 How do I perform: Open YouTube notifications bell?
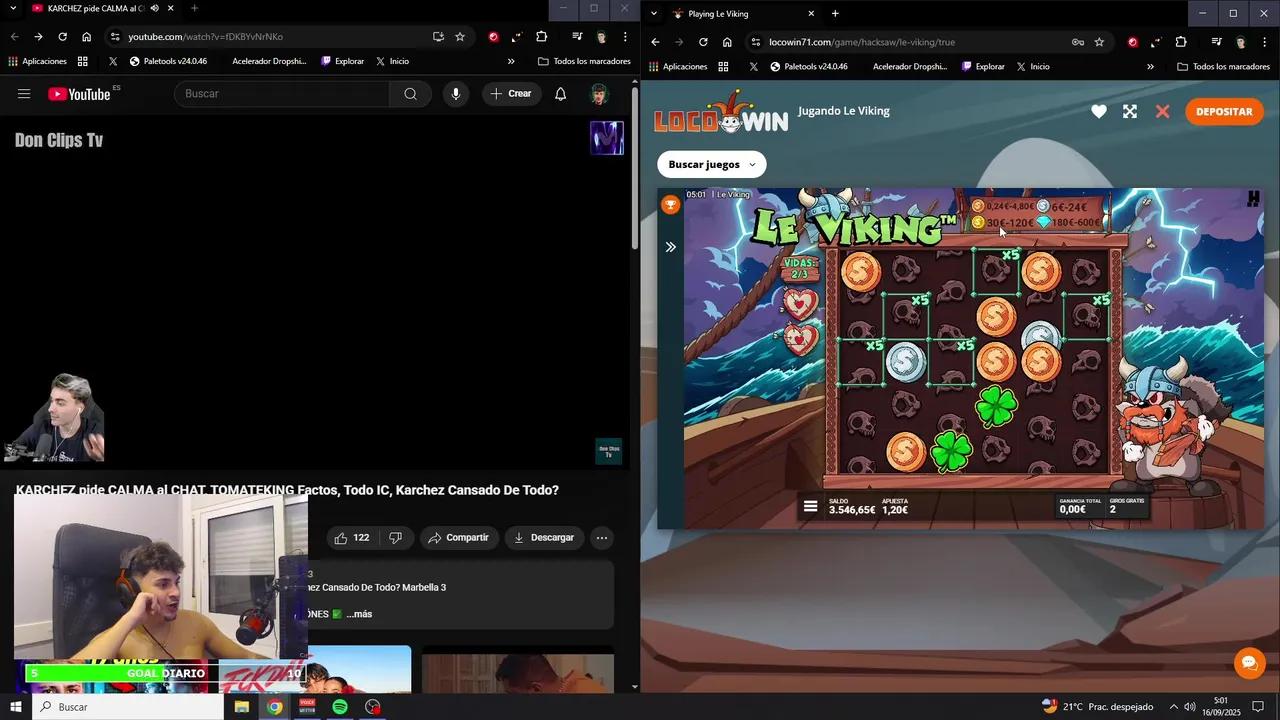(561, 94)
